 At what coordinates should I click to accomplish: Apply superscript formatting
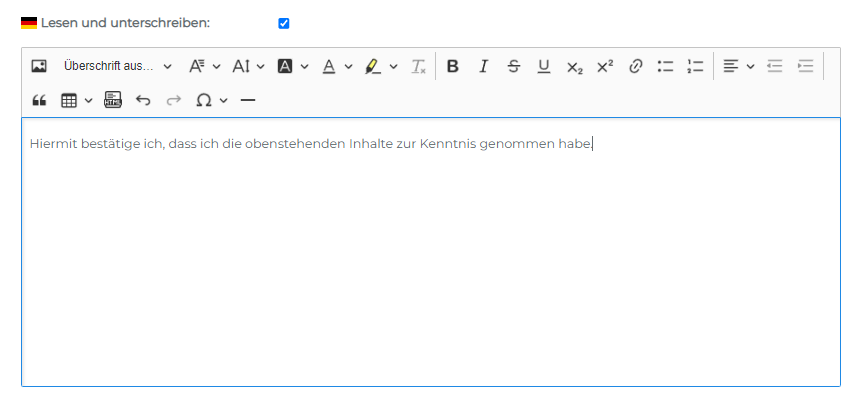pos(604,67)
